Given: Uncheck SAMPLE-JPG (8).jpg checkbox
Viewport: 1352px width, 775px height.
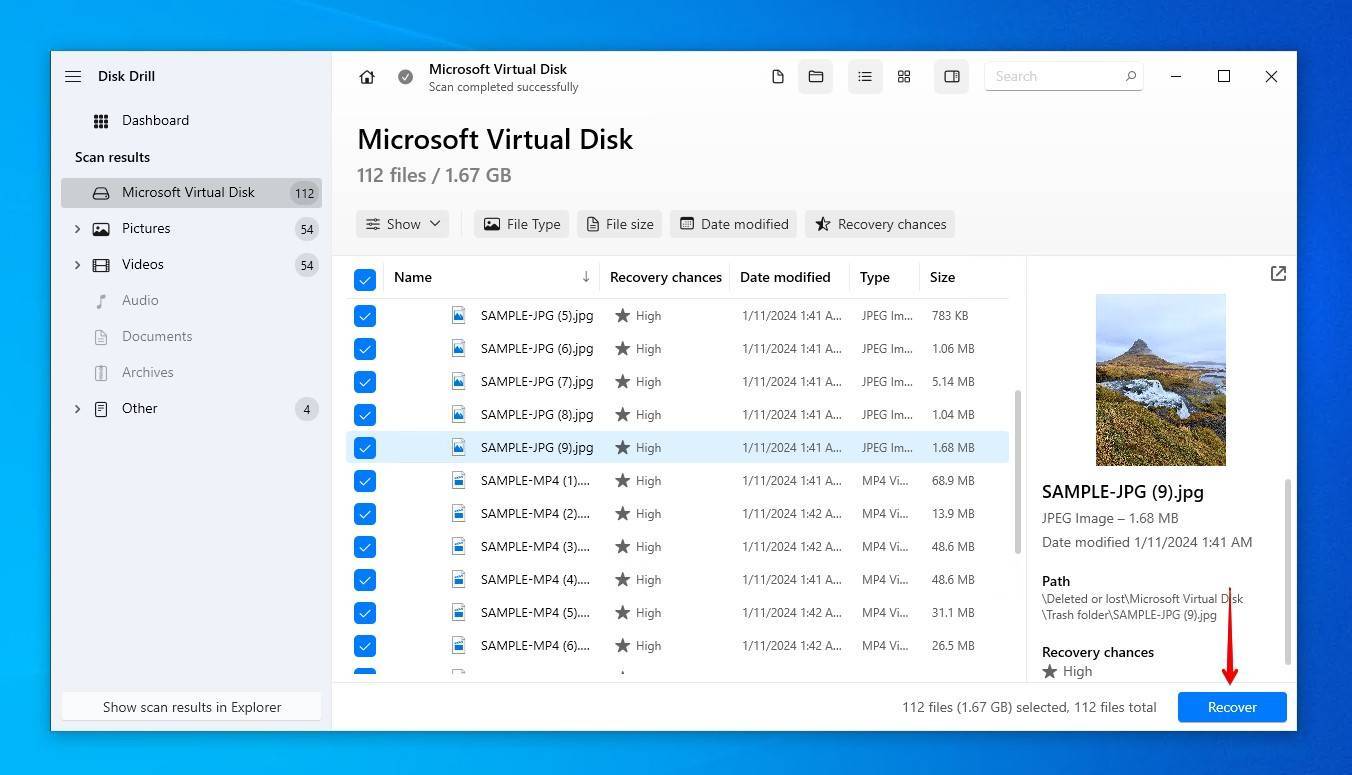Looking at the screenshot, I should 365,415.
